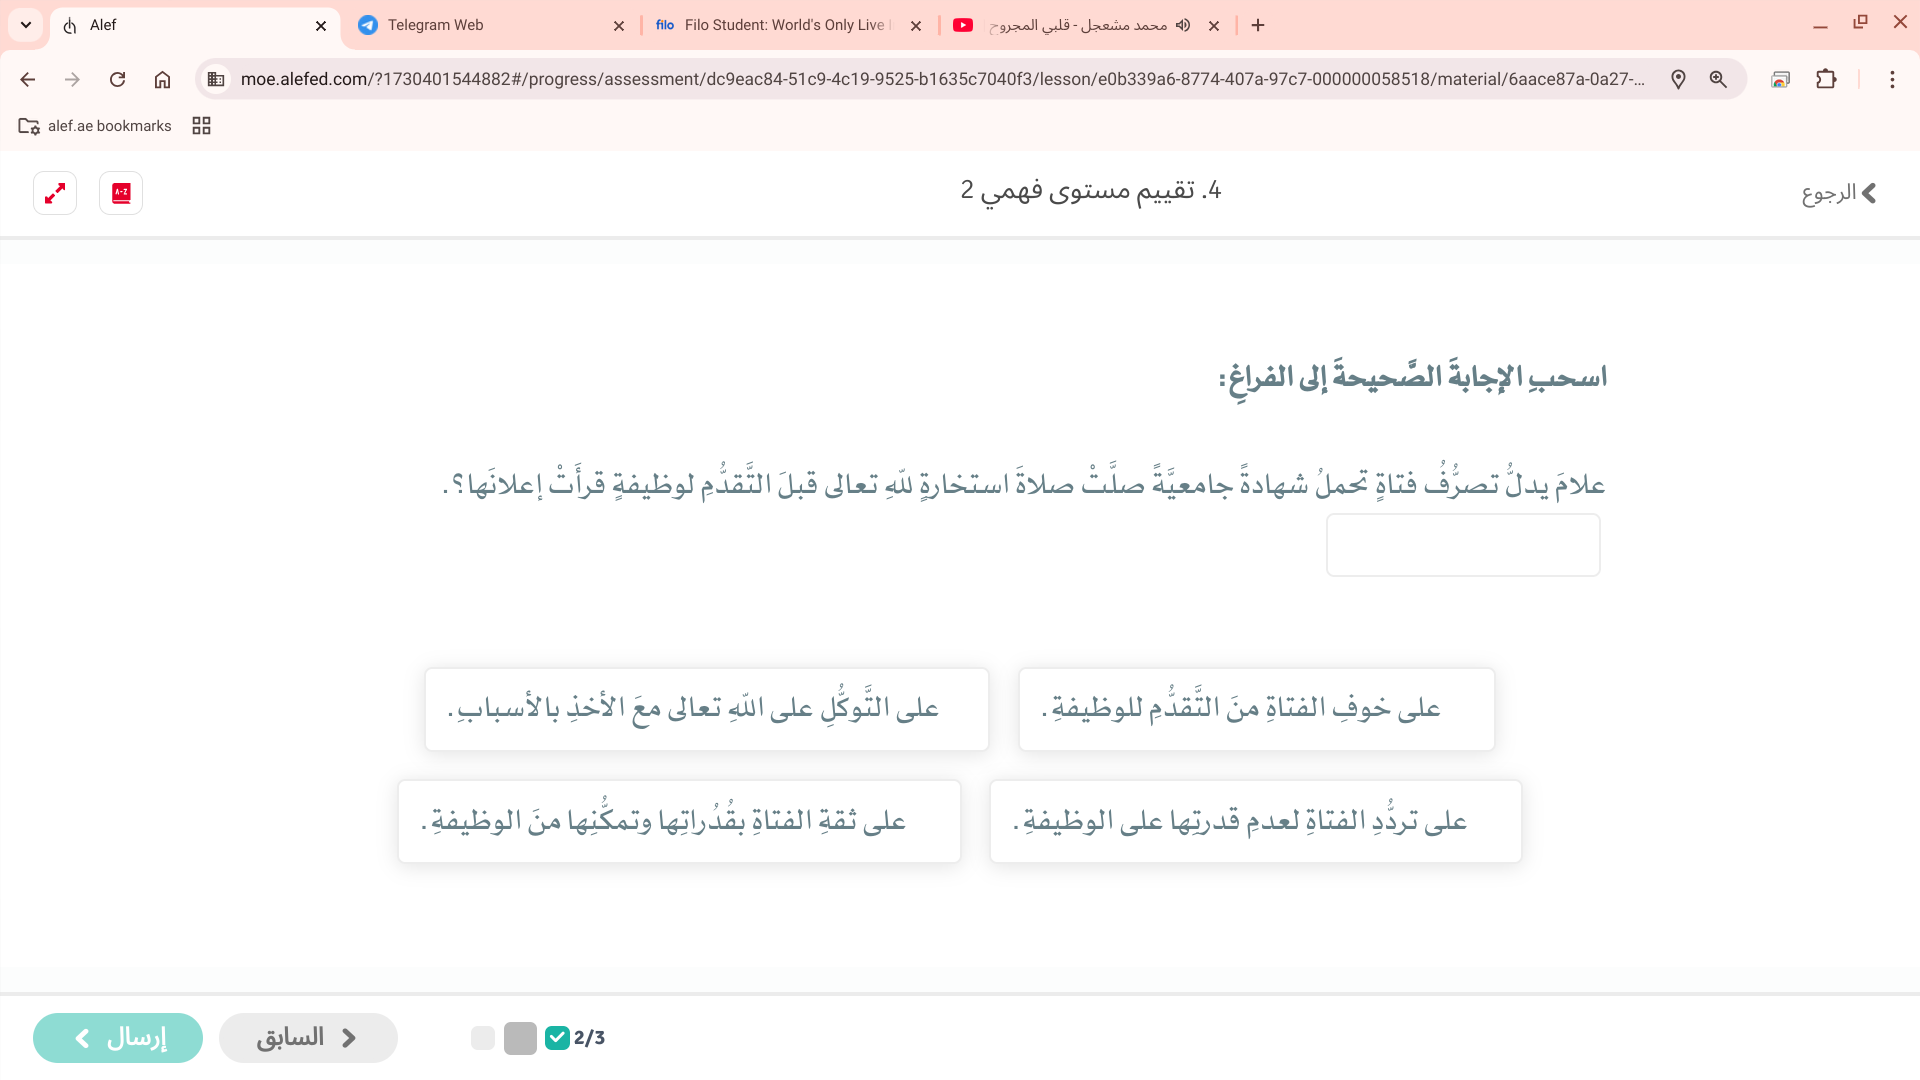Click the light gray progress square

pyautogui.click(x=483, y=1038)
